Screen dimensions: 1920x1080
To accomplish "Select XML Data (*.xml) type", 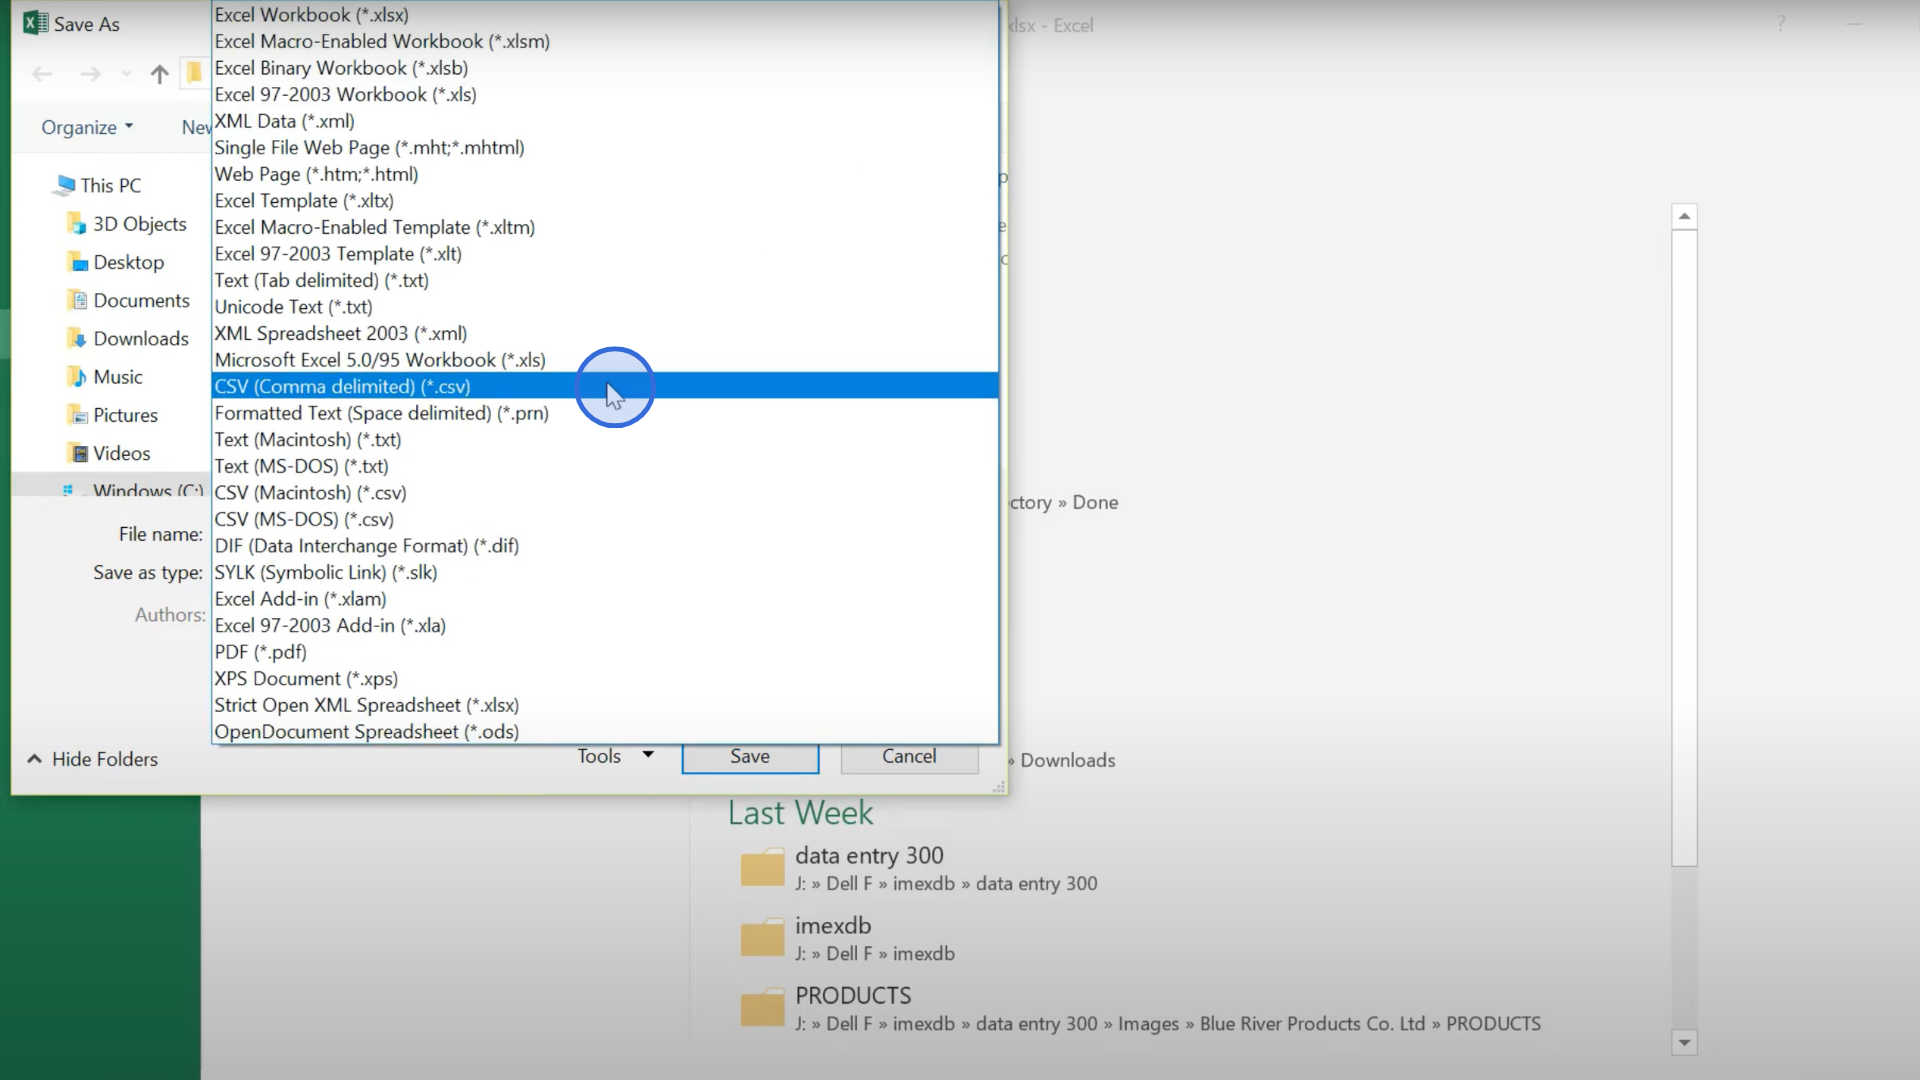I will click(605, 121).
